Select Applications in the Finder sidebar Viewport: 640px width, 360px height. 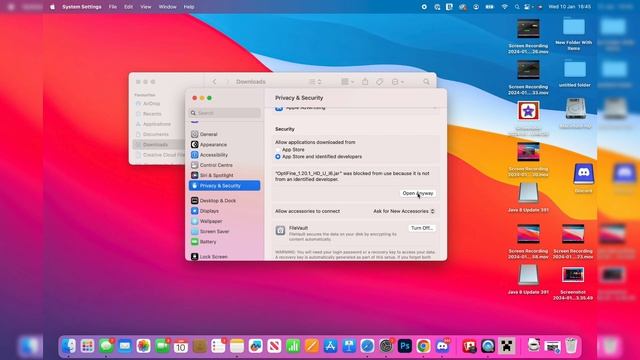pos(158,124)
